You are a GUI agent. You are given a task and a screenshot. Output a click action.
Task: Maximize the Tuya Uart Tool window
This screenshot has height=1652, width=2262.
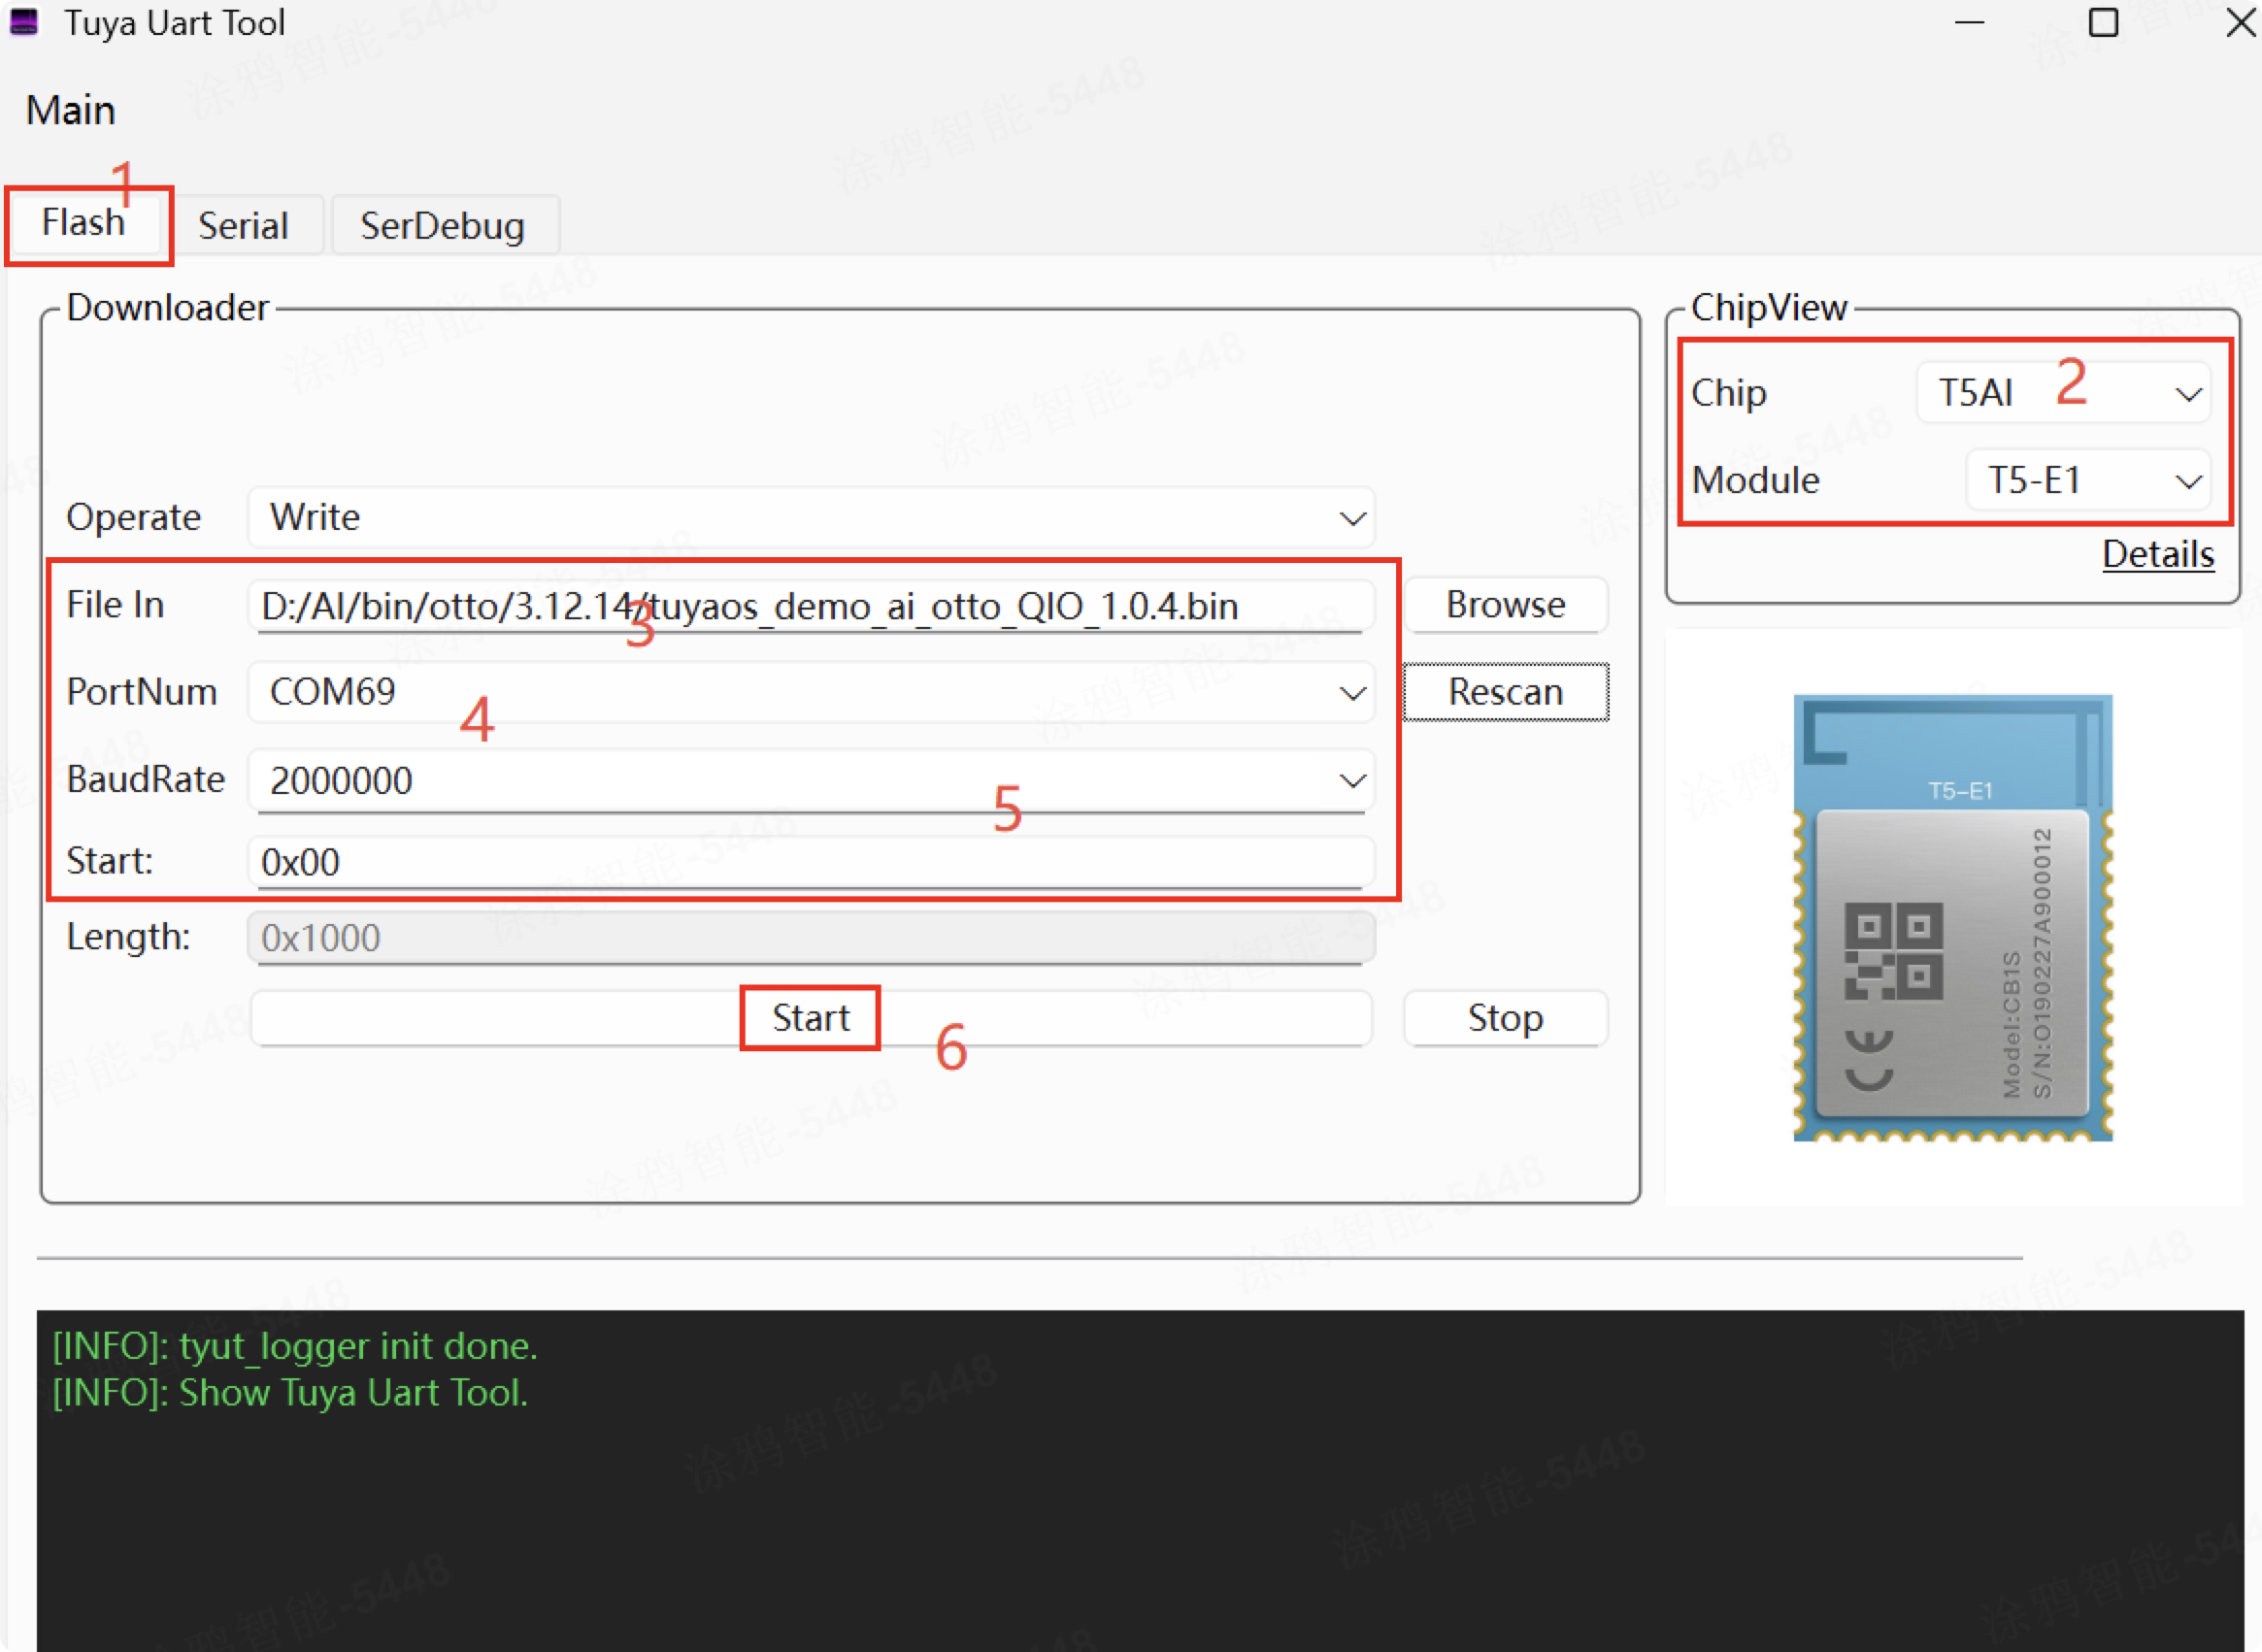pyautogui.click(x=2103, y=22)
